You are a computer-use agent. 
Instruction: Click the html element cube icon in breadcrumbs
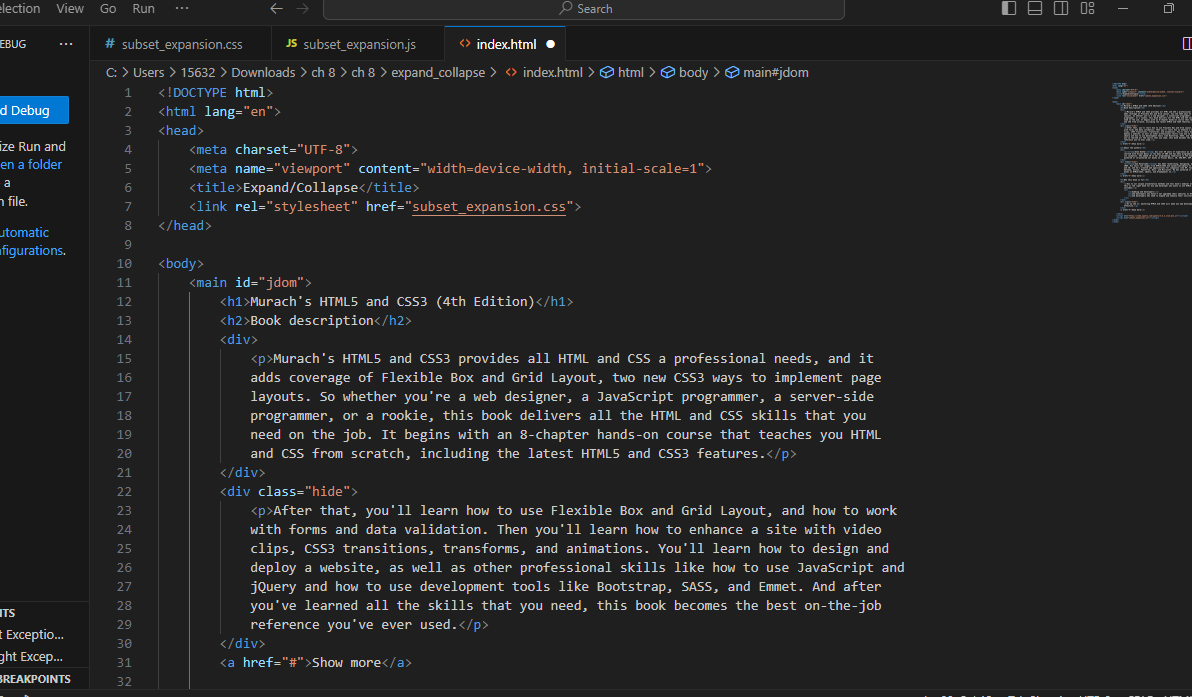[607, 72]
